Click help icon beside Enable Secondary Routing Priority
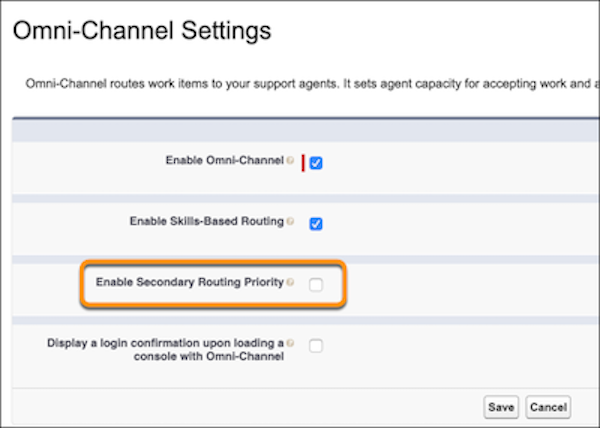The image size is (600, 428). pyautogui.click(x=290, y=283)
